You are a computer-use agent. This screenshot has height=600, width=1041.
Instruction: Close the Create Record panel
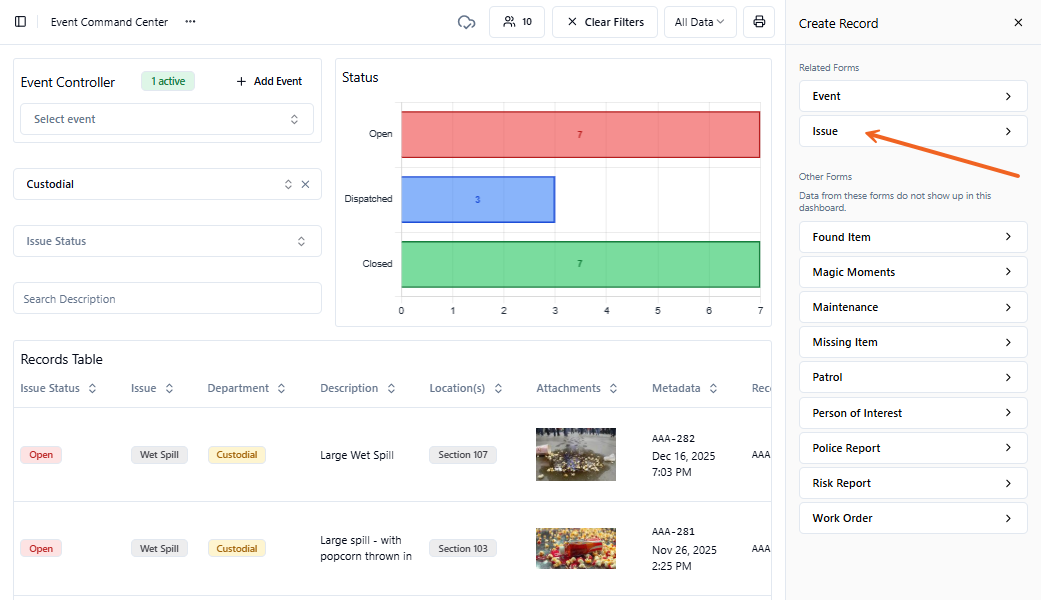point(1018,23)
